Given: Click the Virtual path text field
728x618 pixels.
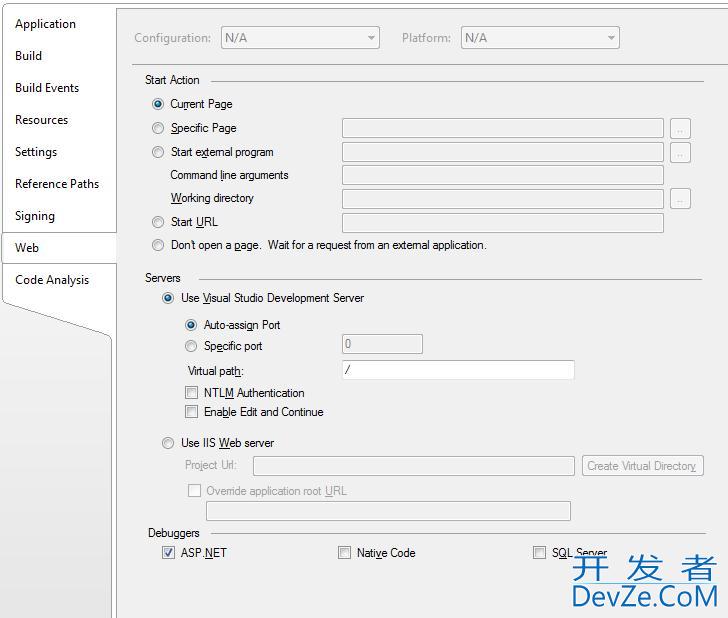Looking at the screenshot, I should [x=457, y=370].
